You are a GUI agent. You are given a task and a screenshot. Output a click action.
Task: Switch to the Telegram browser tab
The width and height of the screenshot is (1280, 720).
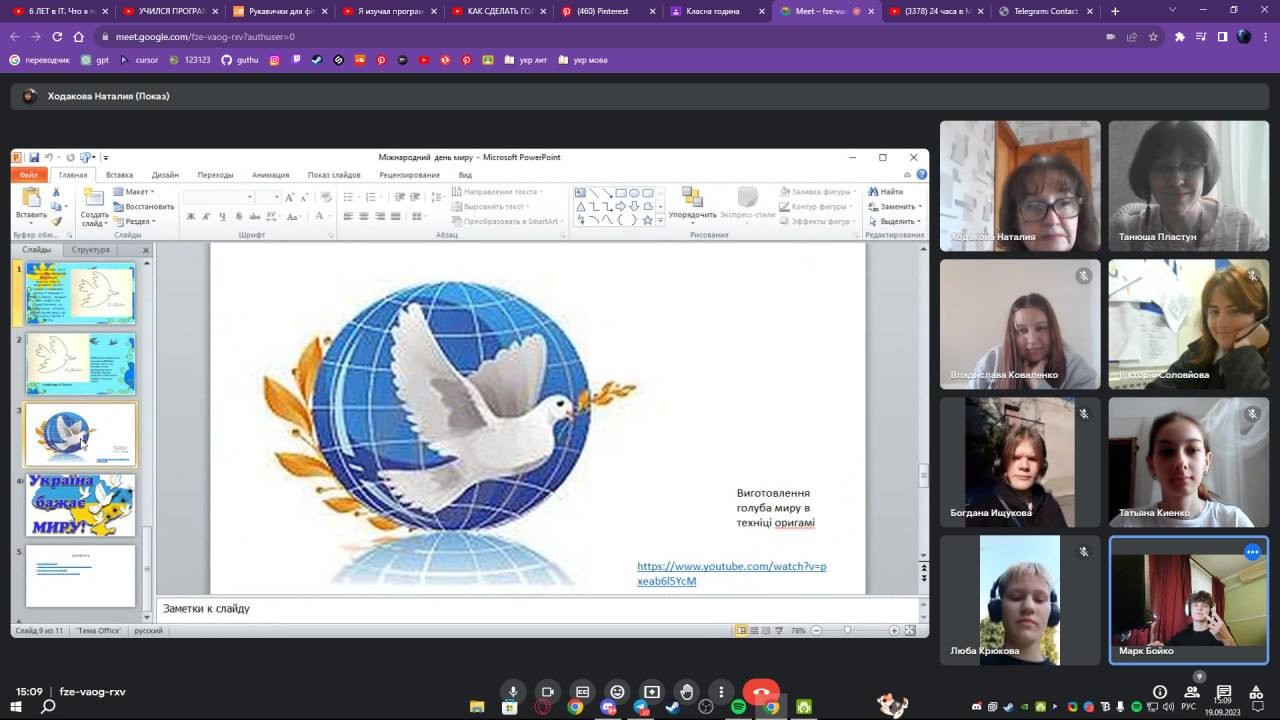[x=1045, y=11]
